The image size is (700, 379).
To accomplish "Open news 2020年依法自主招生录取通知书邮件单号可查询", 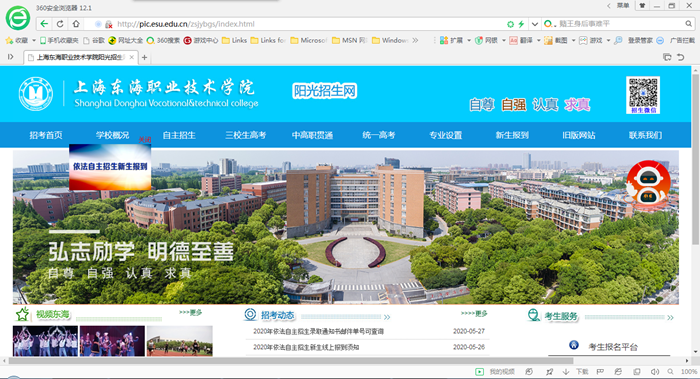I will point(318,331).
